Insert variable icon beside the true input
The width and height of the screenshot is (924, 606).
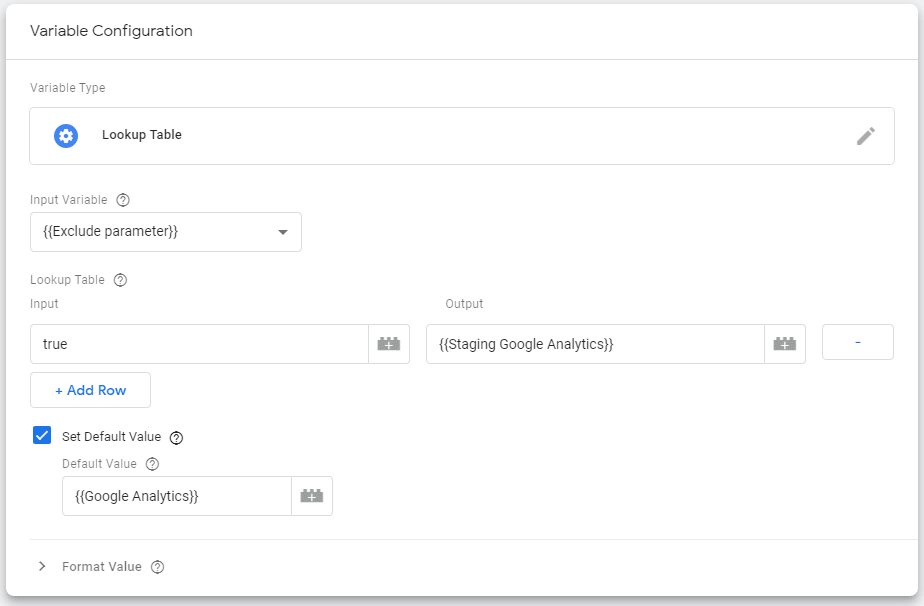point(389,344)
